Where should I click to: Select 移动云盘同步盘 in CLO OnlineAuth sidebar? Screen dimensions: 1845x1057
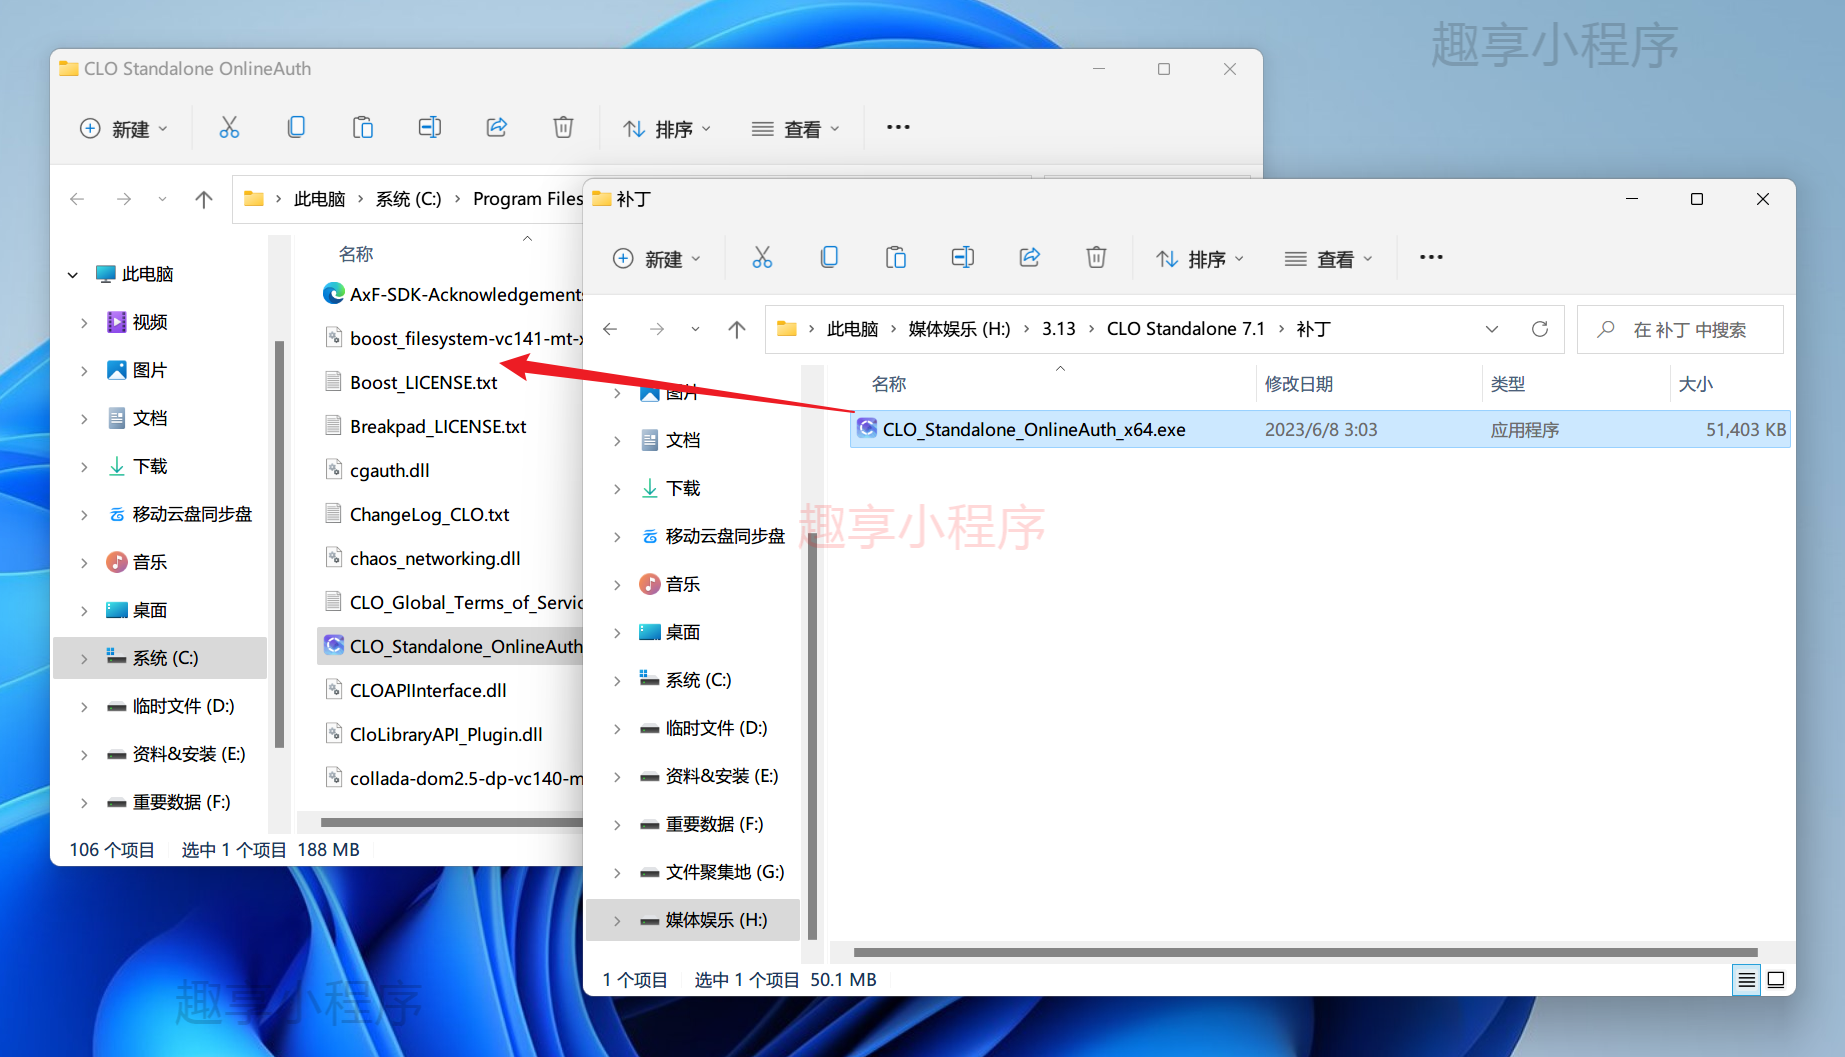(192, 514)
